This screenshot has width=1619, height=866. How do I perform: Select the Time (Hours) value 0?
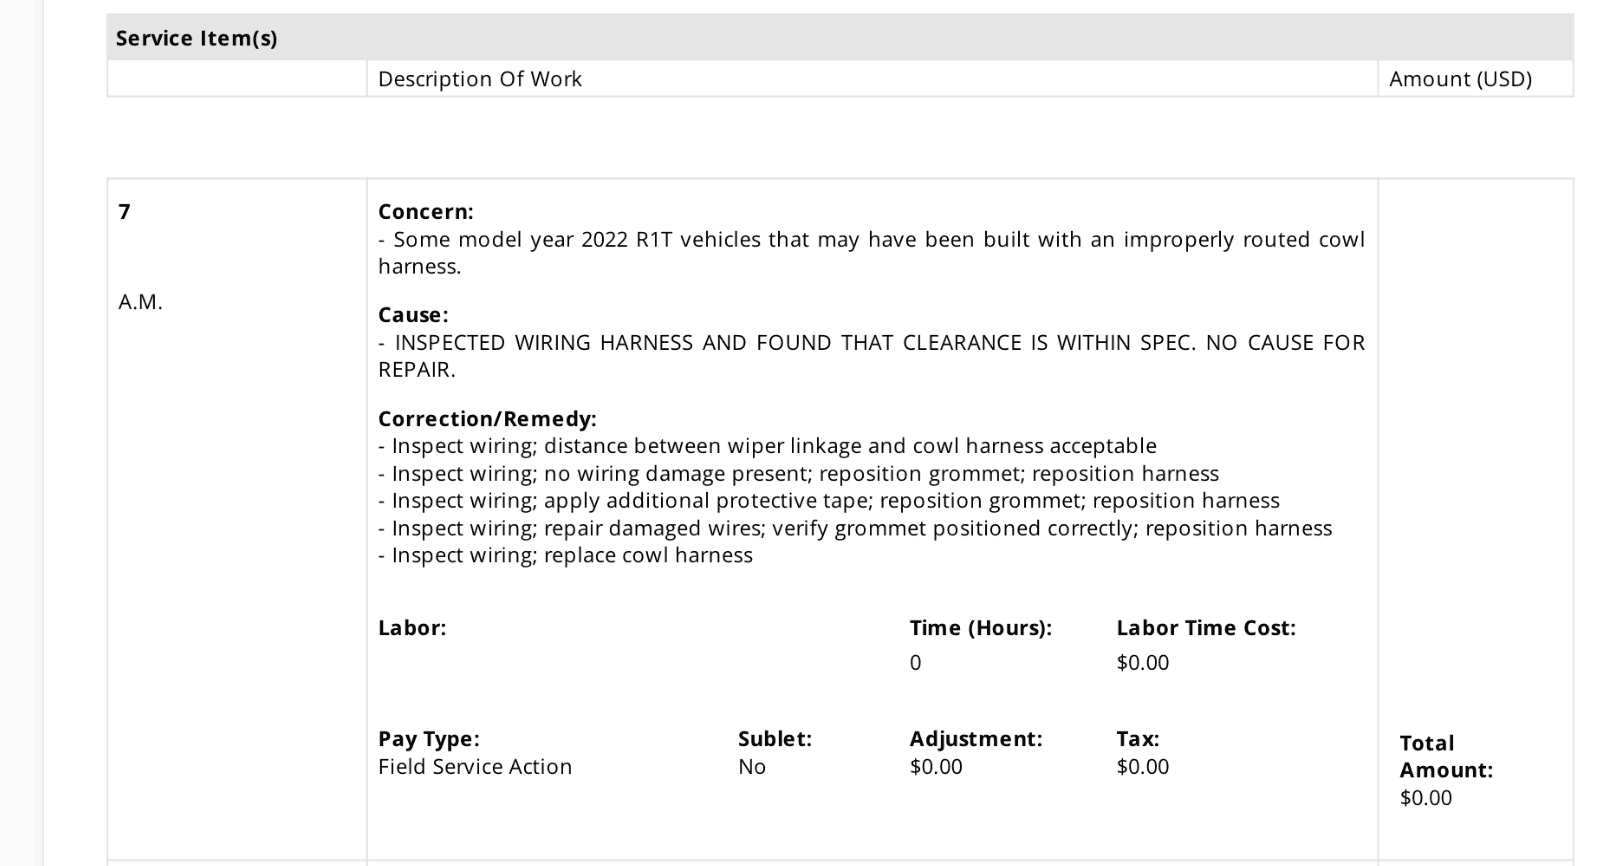915,663
